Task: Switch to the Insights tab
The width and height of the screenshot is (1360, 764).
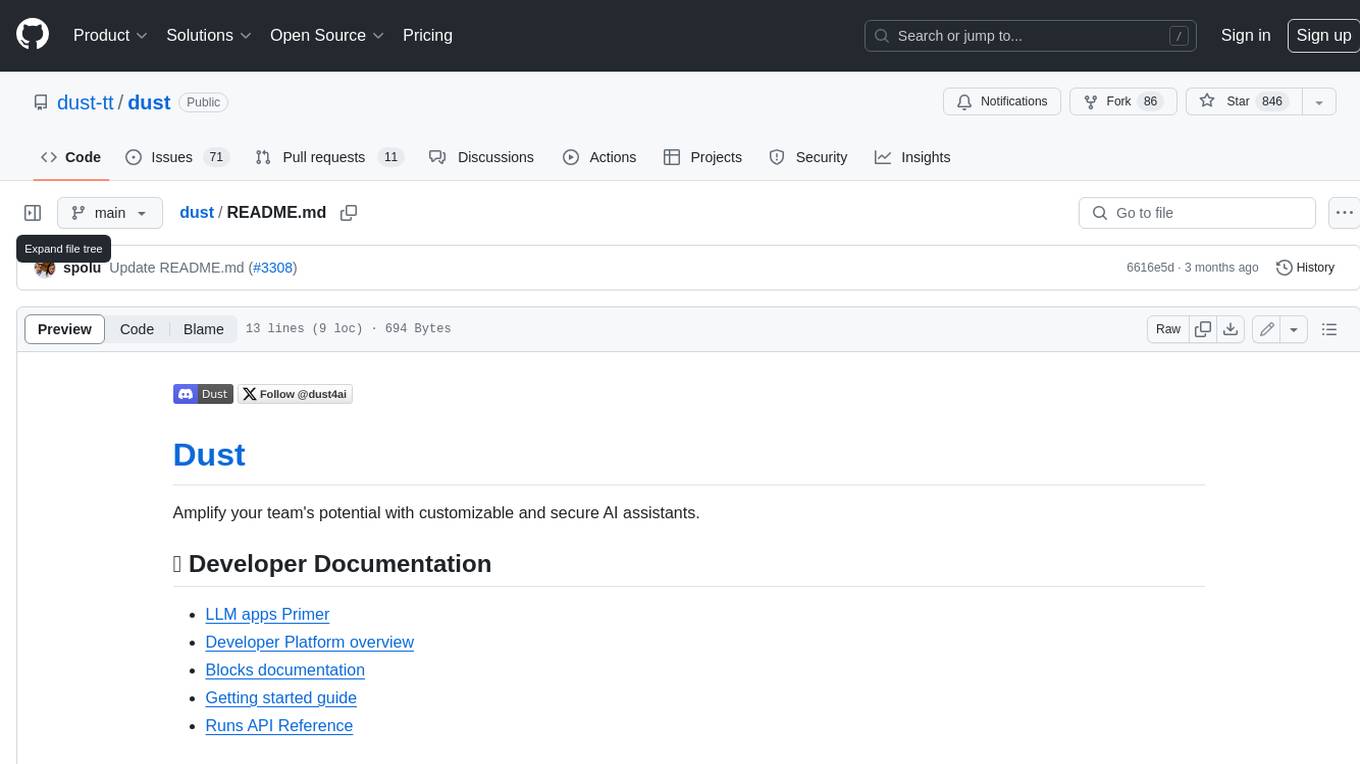Action: pyautogui.click(x=912, y=157)
